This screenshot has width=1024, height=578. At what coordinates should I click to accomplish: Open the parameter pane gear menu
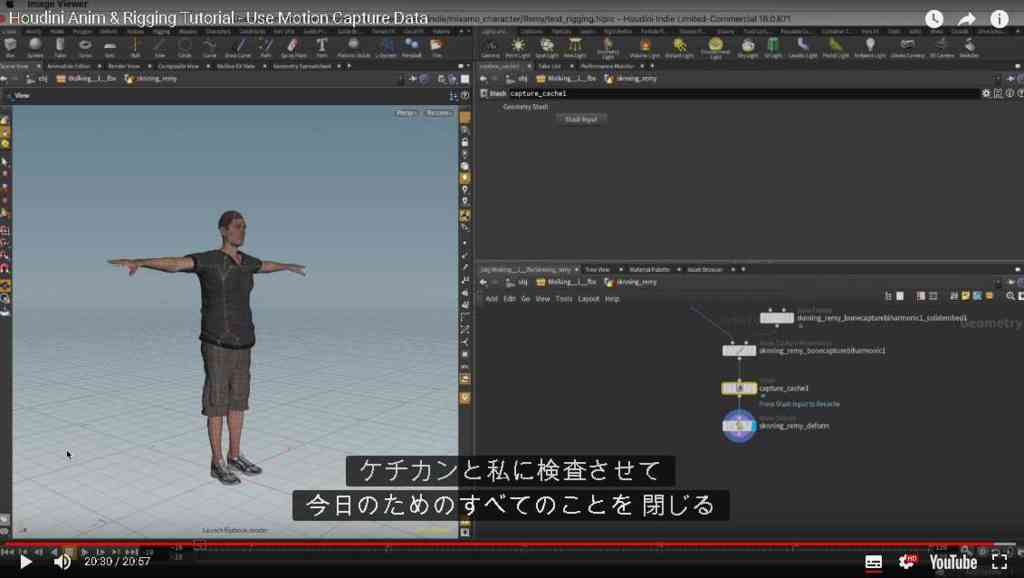985,93
